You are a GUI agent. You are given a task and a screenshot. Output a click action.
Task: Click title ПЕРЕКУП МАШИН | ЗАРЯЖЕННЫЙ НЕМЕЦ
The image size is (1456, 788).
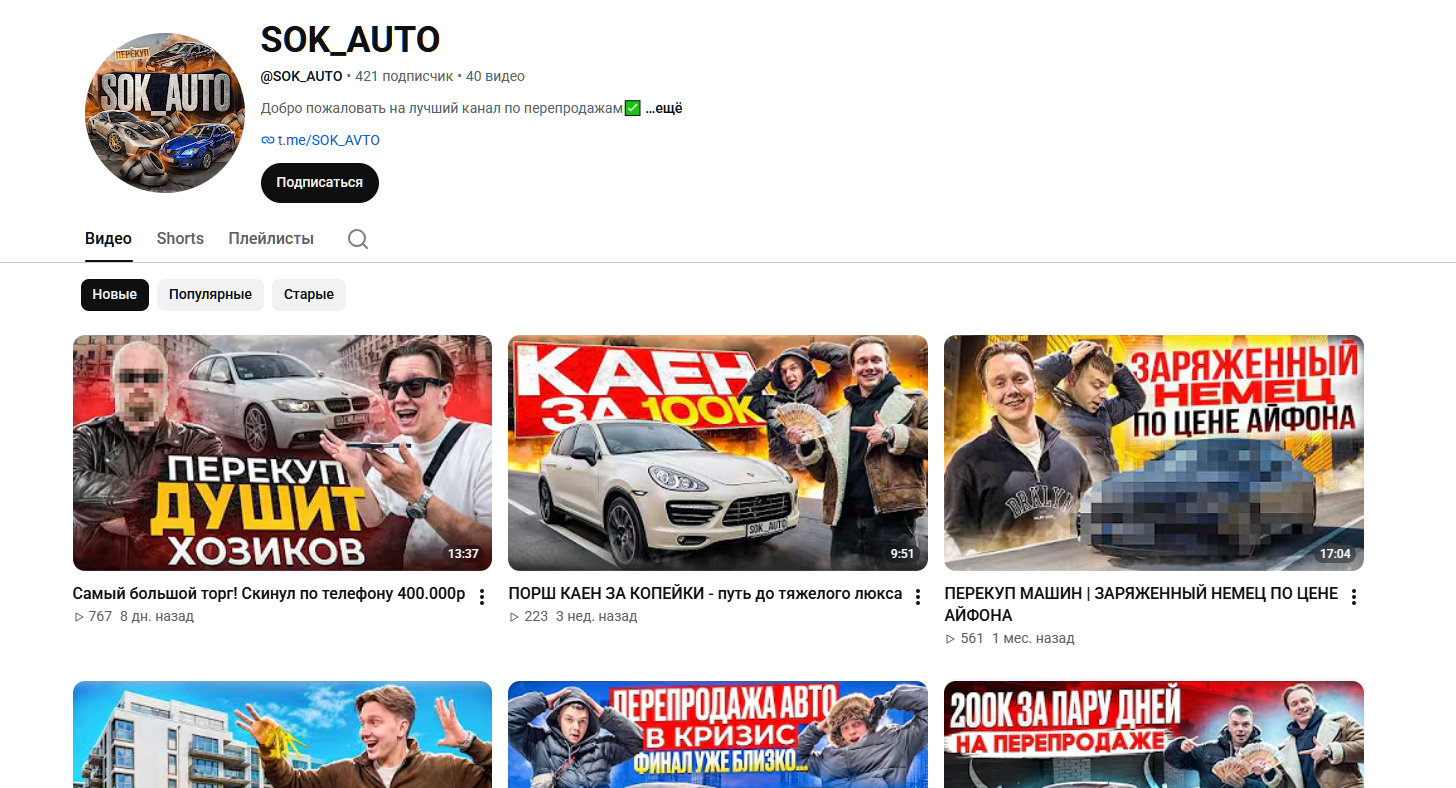coord(1141,604)
